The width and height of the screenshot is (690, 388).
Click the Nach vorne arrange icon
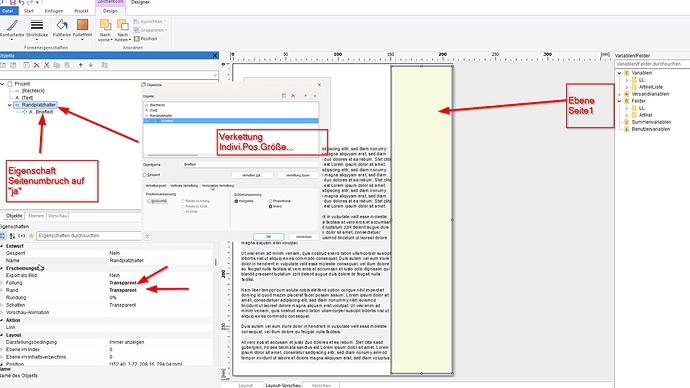pos(105,25)
